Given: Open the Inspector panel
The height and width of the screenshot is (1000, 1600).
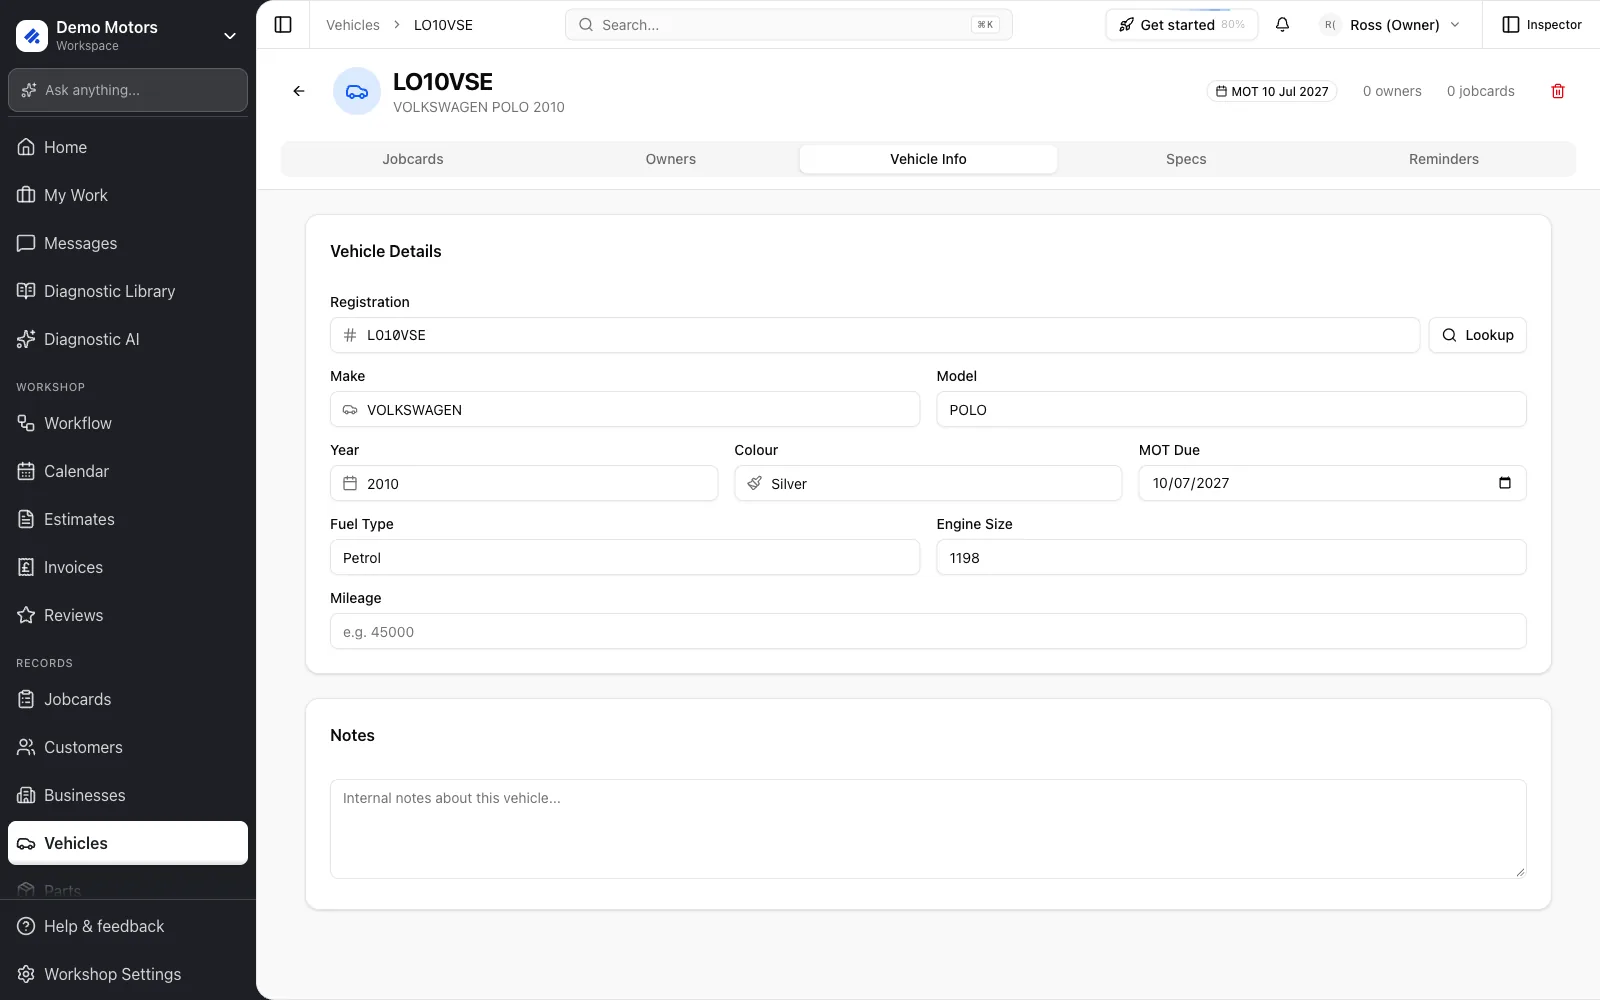Looking at the screenshot, I should pos(1542,25).
